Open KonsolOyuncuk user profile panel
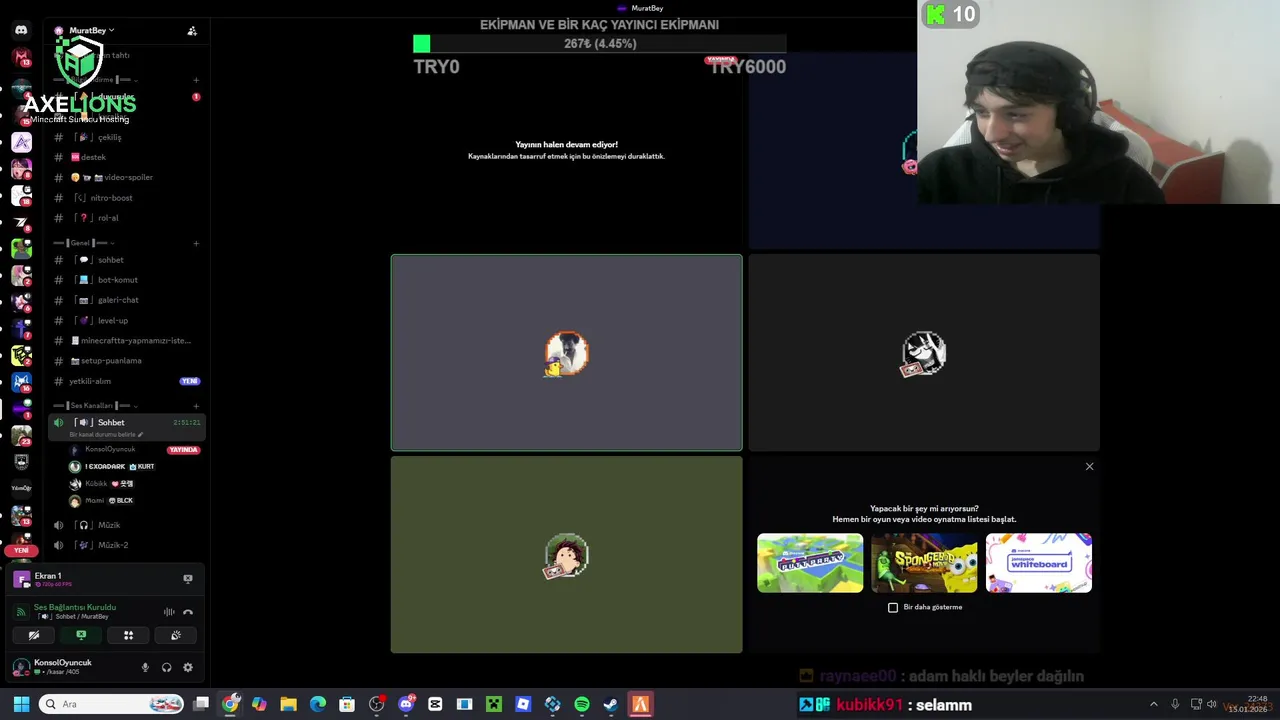The image size is (1280, 720). (54, 667)
